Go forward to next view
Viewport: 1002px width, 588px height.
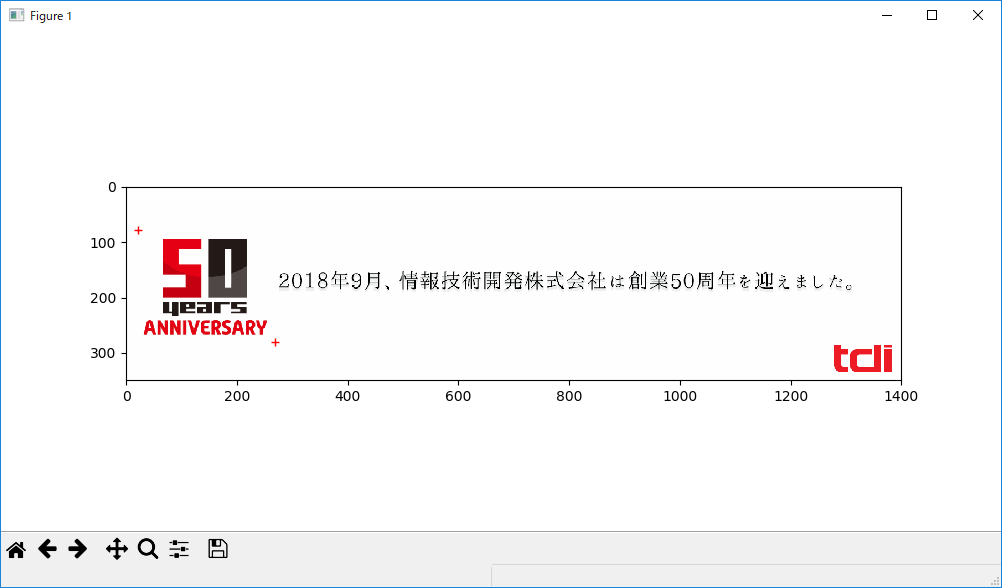point(78,549)
